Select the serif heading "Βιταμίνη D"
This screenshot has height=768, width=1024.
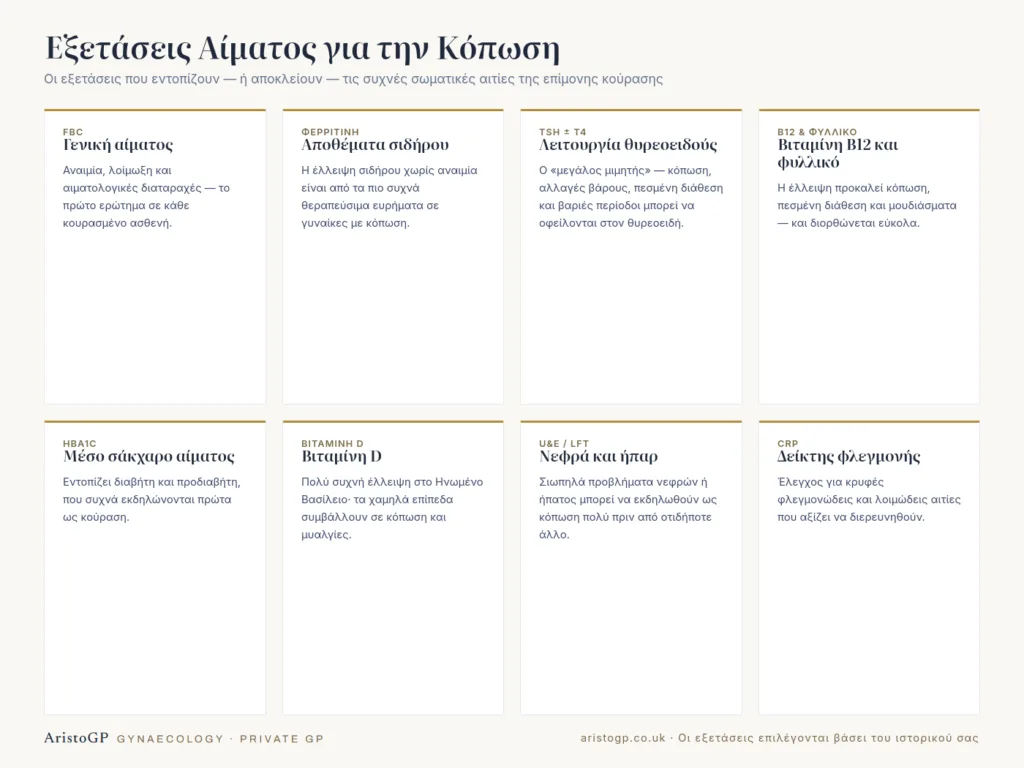tap(342, 456)
